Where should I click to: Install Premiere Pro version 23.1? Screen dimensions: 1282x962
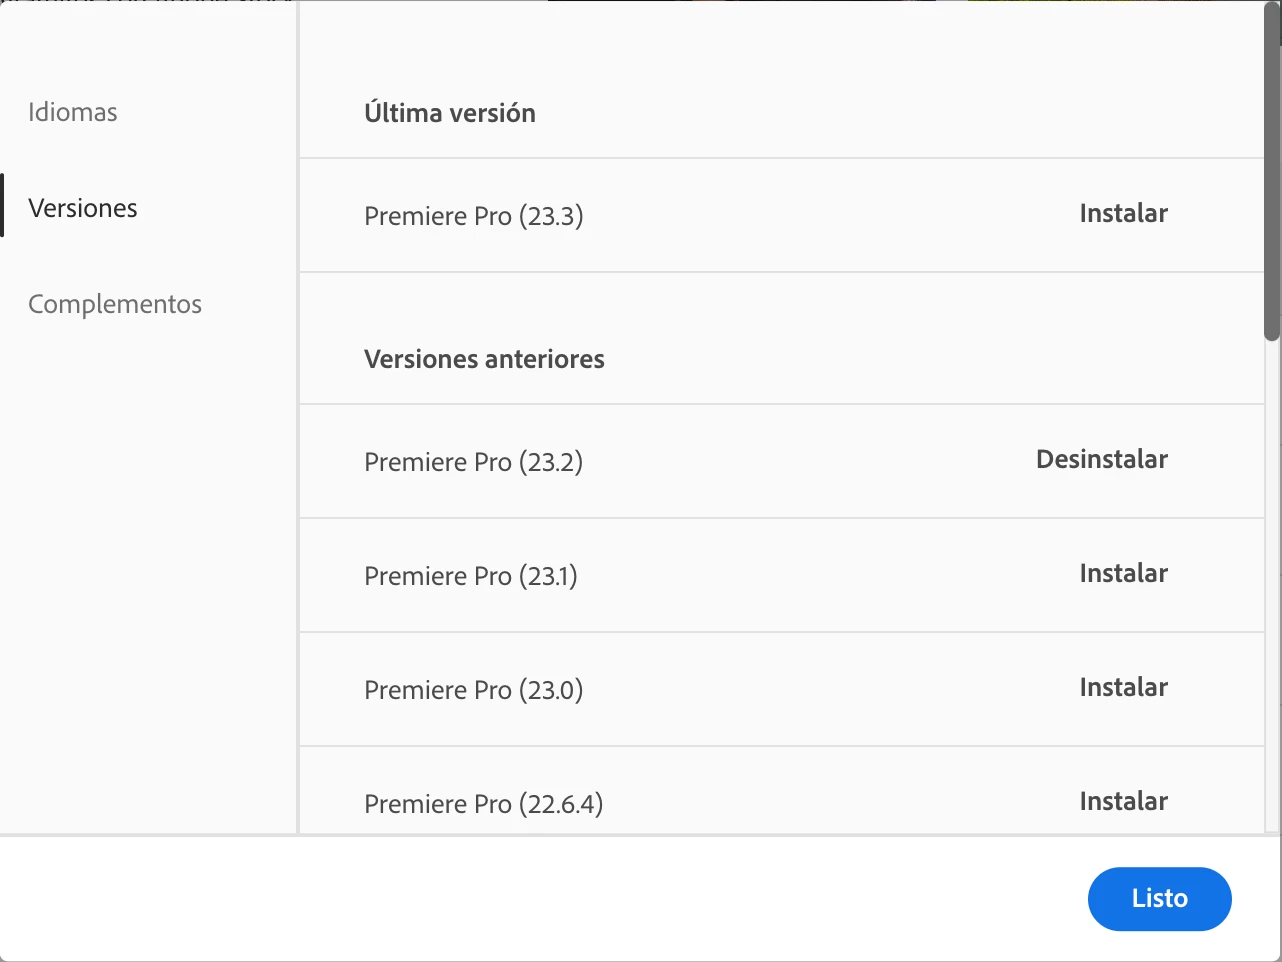(x=1123, y=574)
